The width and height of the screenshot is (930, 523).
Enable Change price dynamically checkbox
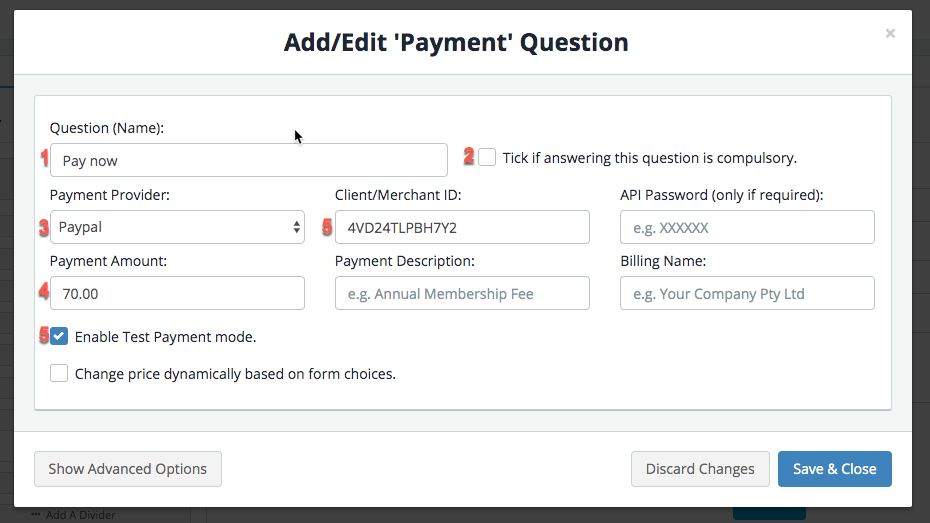tap(60, 374)
